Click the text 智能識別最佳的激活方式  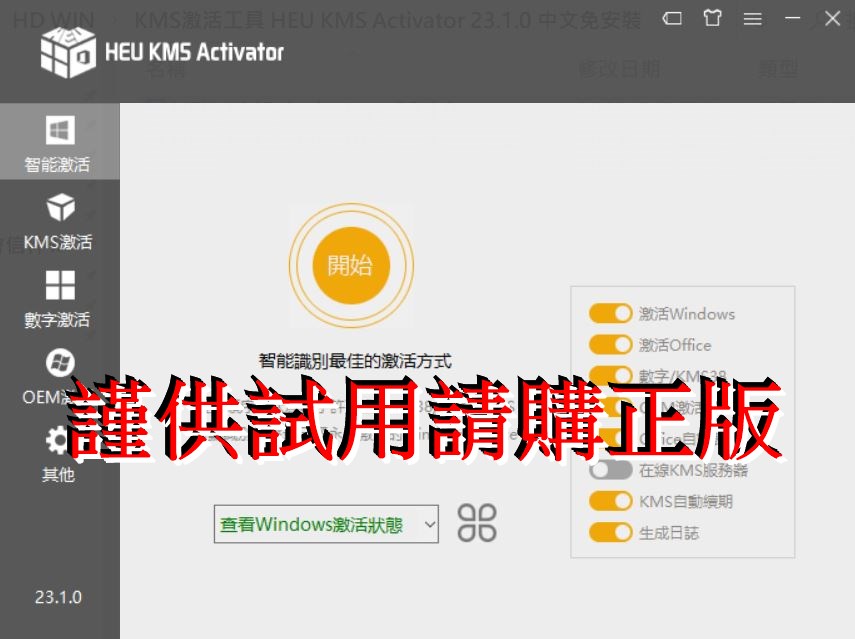coord(355,360)
